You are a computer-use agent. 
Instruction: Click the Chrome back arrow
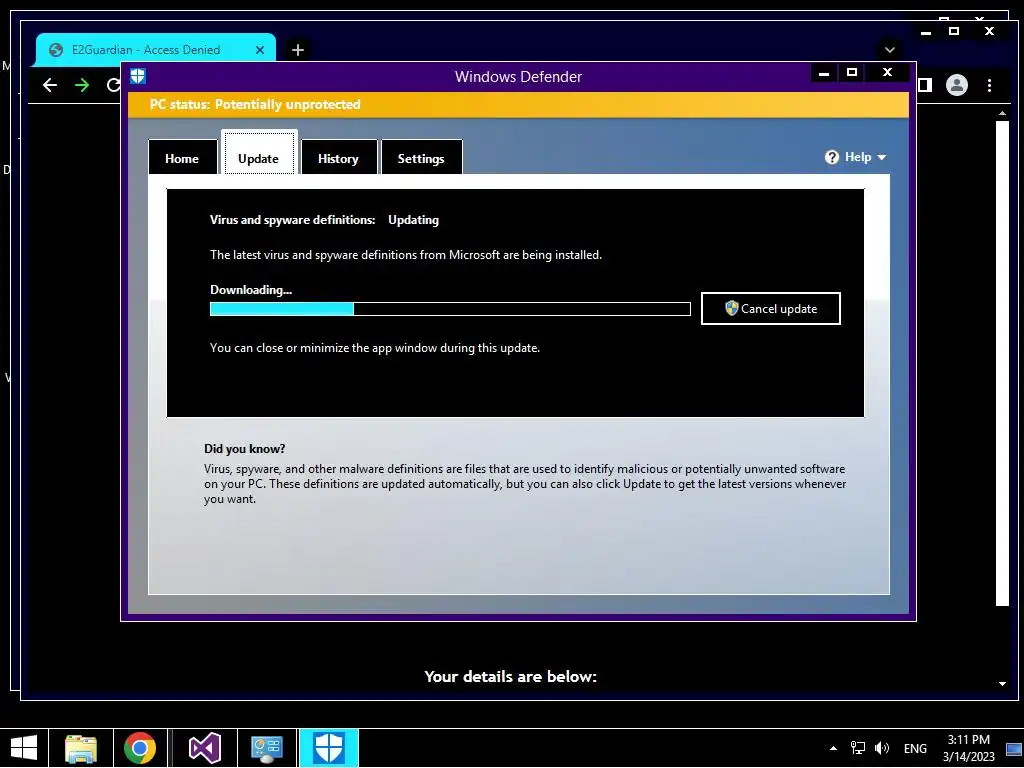point(50,86)
